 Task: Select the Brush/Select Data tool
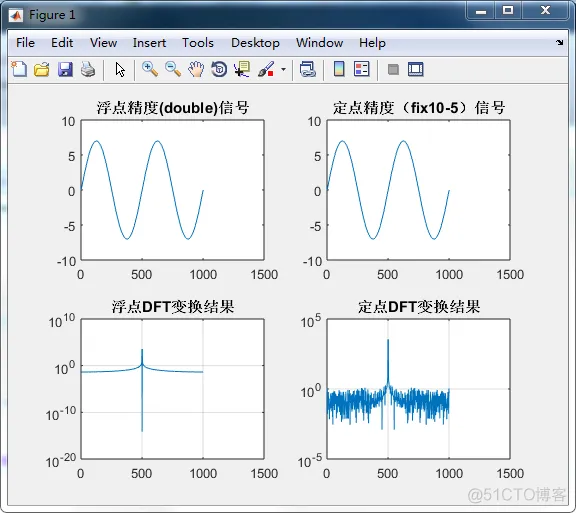click(x=266, y=69)
